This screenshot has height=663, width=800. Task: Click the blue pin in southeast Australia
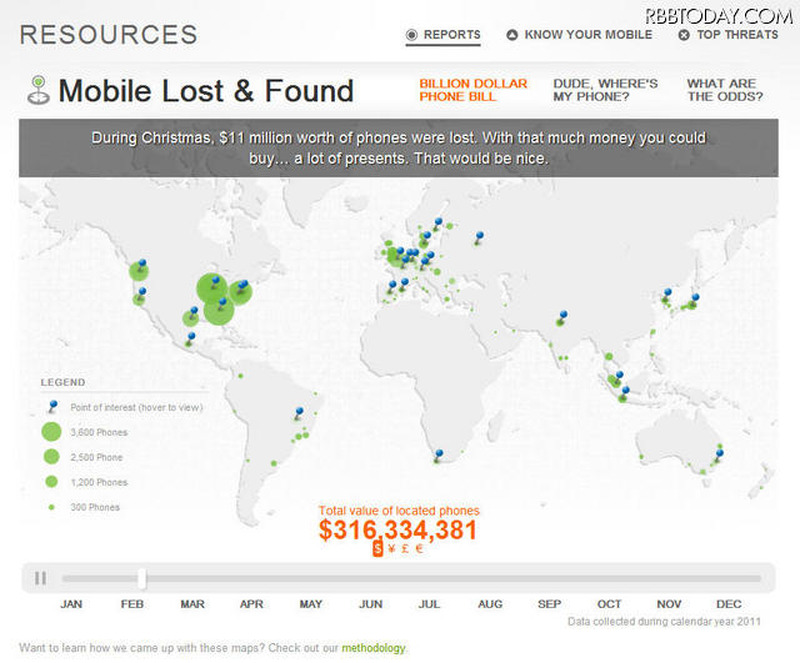[719, 453]
